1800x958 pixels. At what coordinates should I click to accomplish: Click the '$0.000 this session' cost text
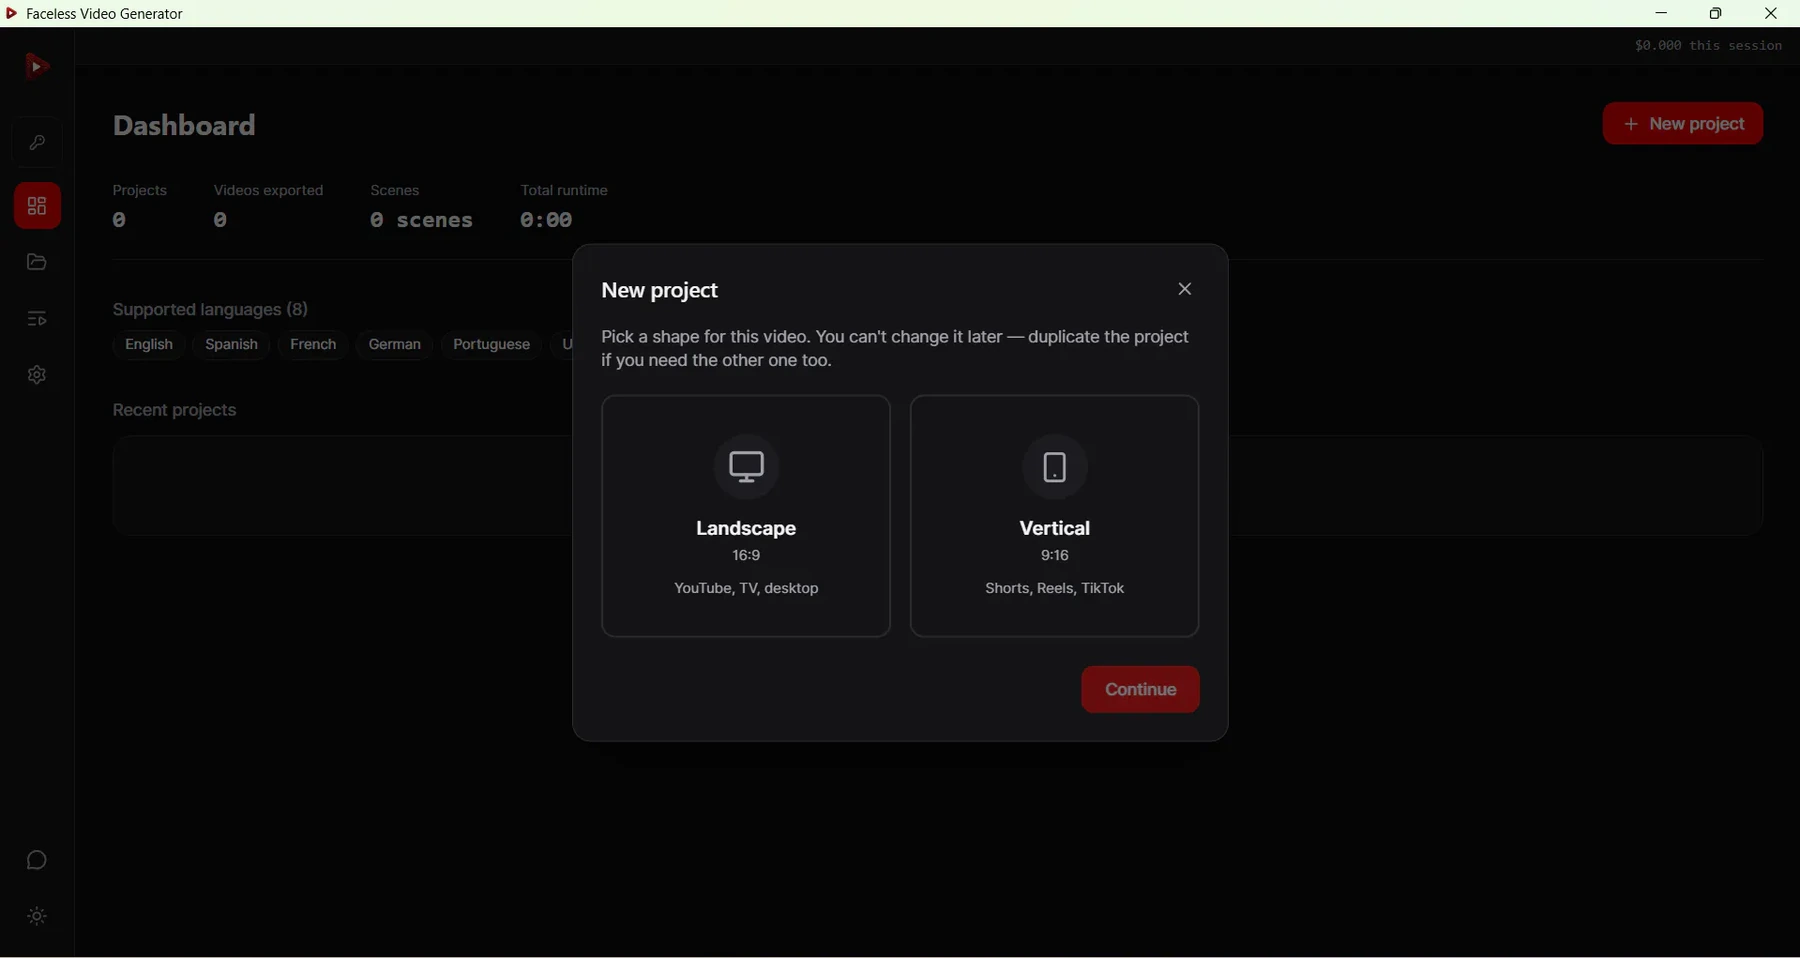point(1708,46)
